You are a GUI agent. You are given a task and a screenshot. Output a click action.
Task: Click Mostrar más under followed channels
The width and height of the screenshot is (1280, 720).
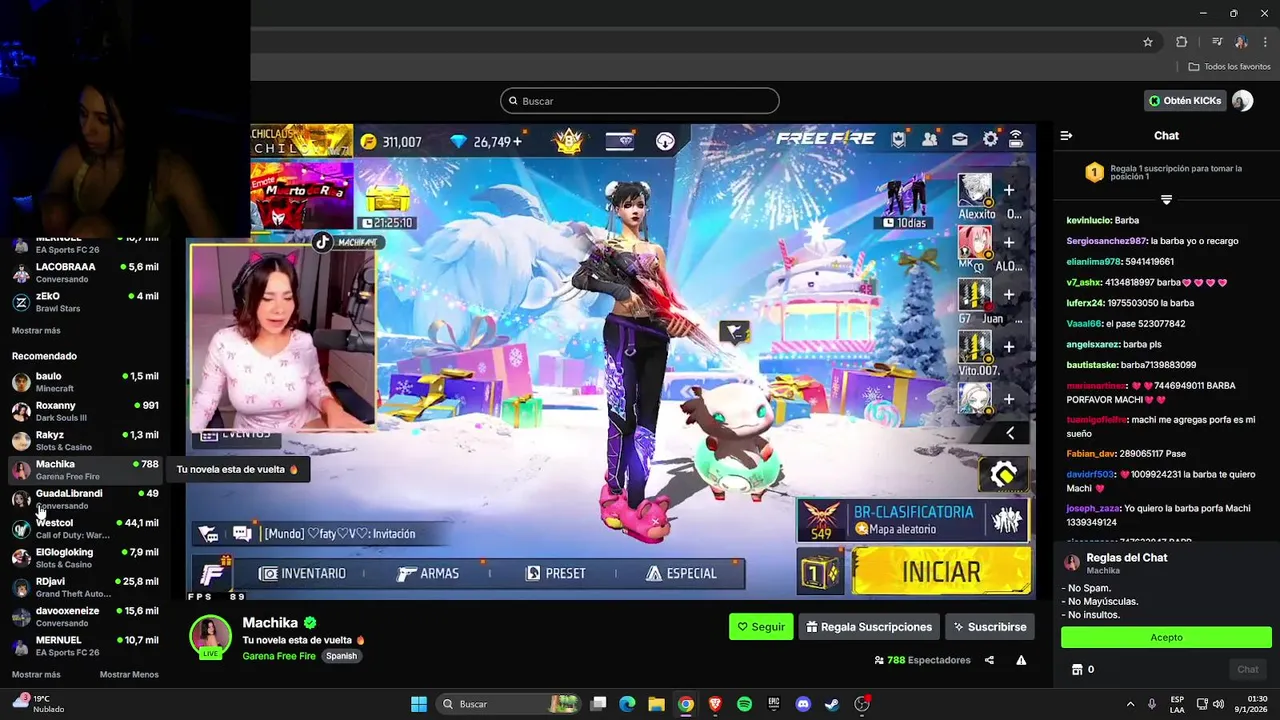[36, 331]
